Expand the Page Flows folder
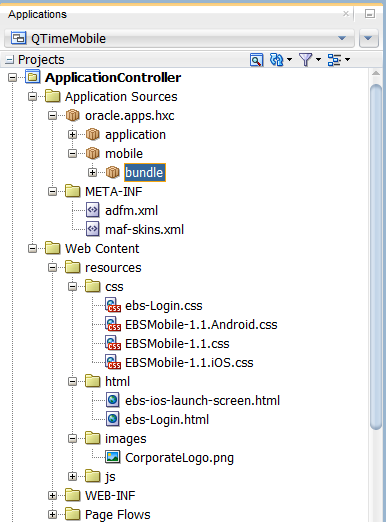This screenshot has width=386, height=522. tap(52, 515)
